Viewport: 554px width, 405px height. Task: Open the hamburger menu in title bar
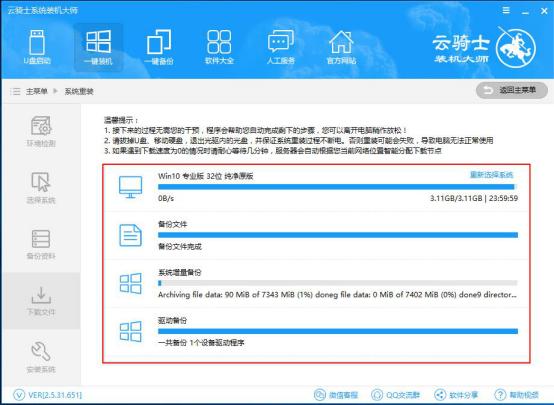pyautogui.click(x=506, y=10)
